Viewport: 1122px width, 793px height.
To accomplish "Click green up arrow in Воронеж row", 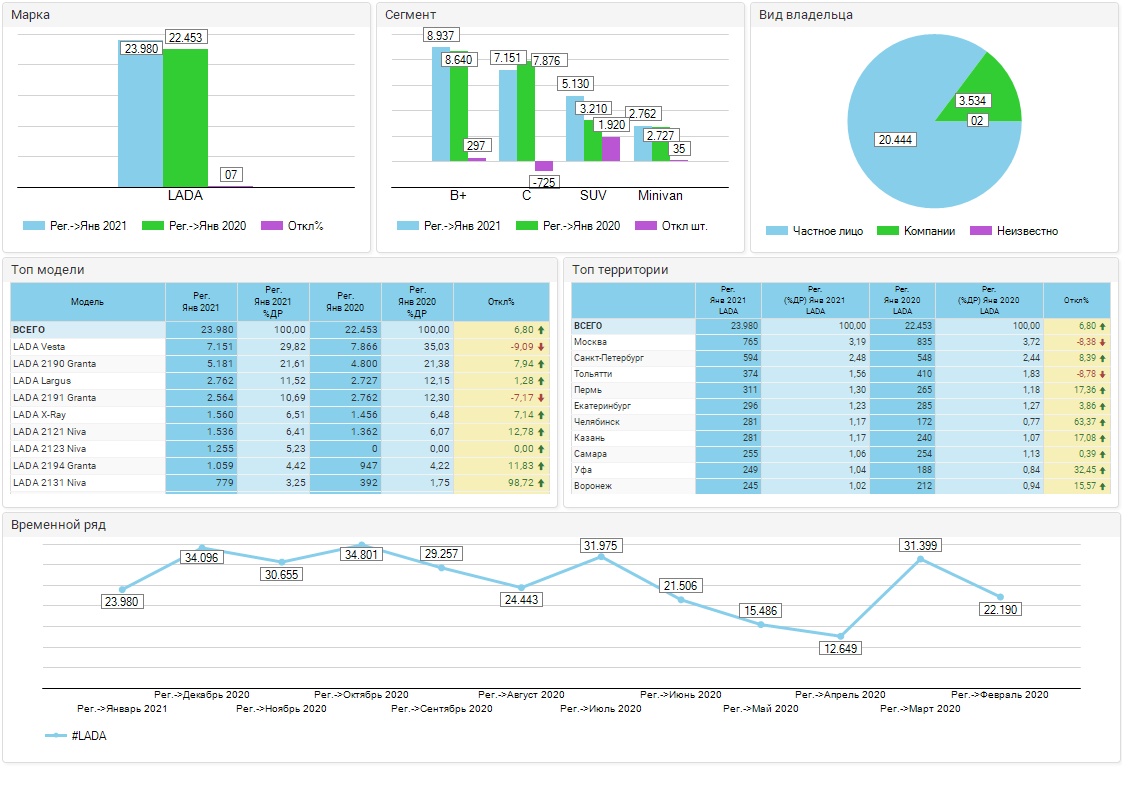I will coord(1103,486).
